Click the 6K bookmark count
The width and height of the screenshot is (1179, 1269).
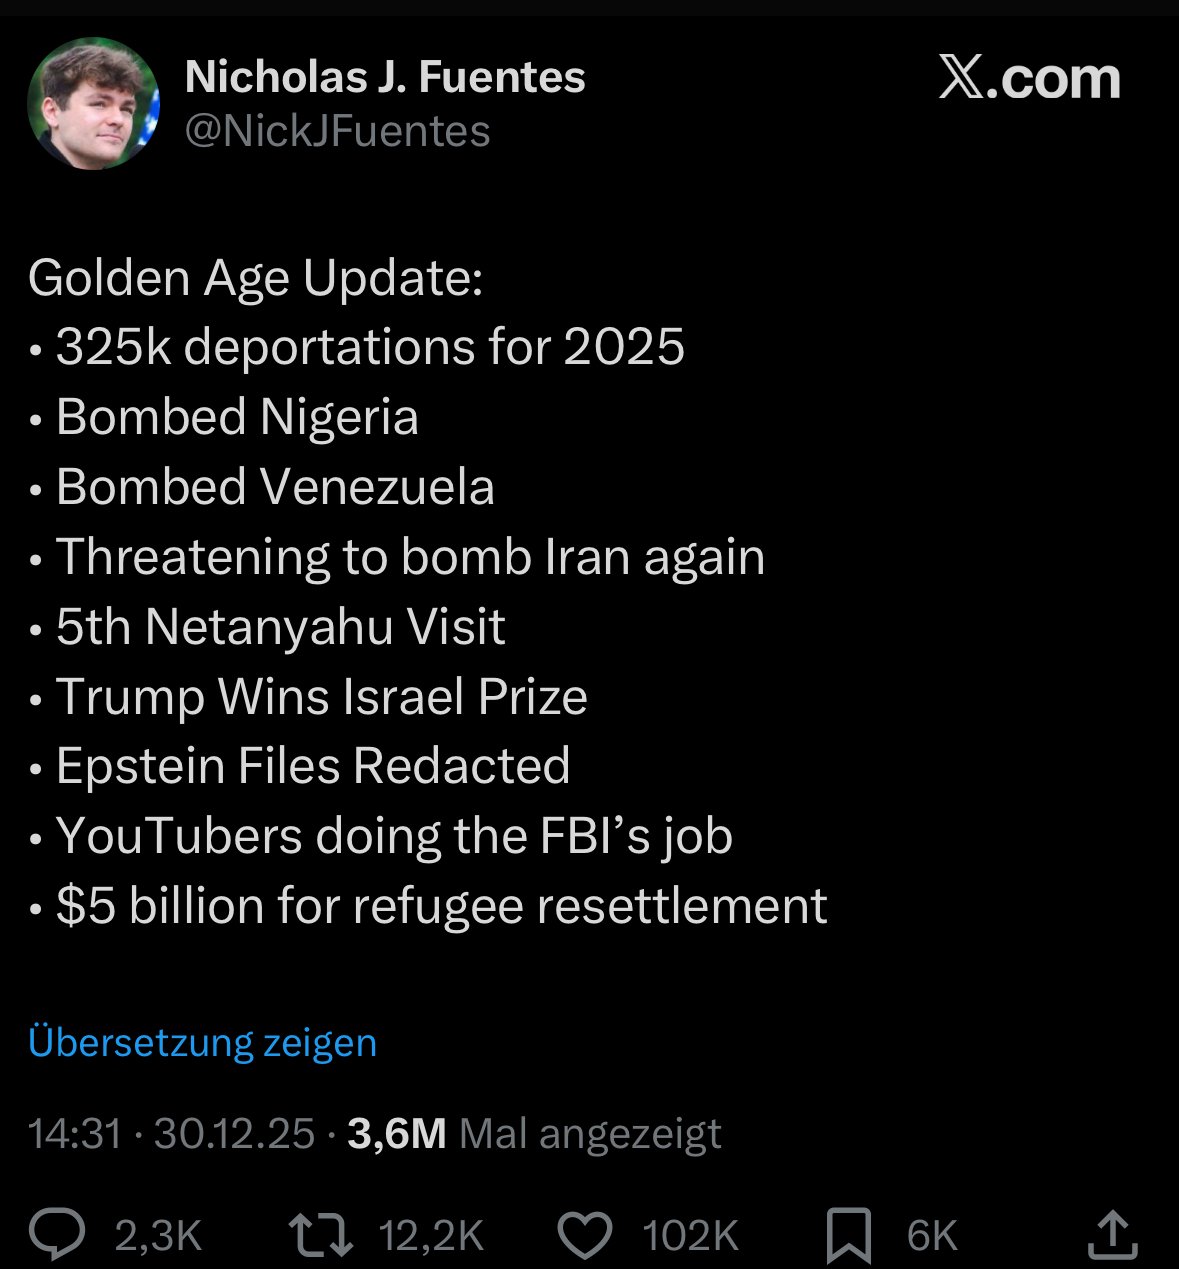(932, 1236)
